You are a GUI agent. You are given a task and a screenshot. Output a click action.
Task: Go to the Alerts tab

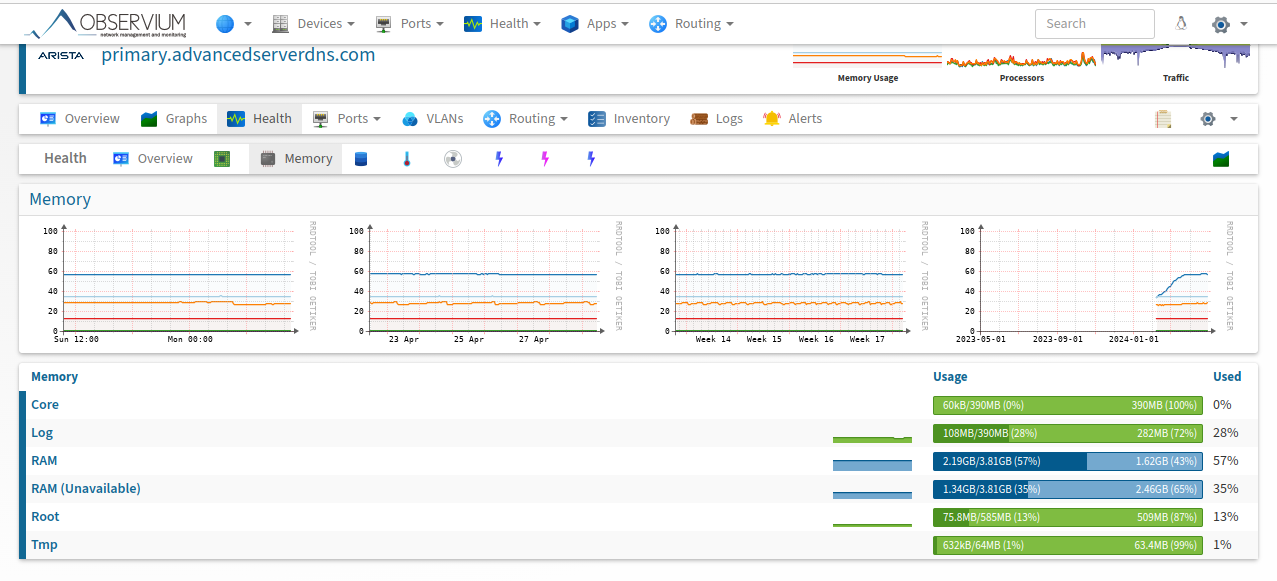[793, 119]
